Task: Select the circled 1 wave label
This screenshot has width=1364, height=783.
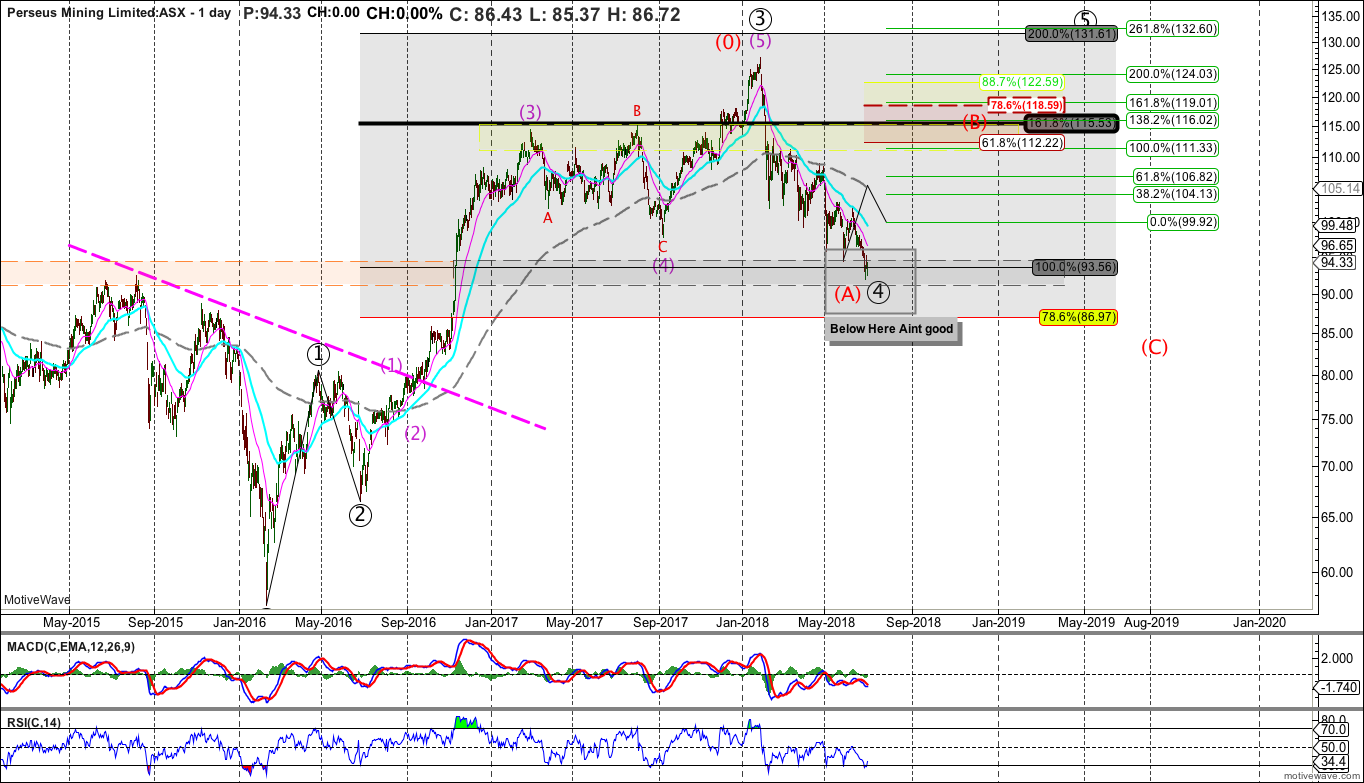Action: click(317, 354)
